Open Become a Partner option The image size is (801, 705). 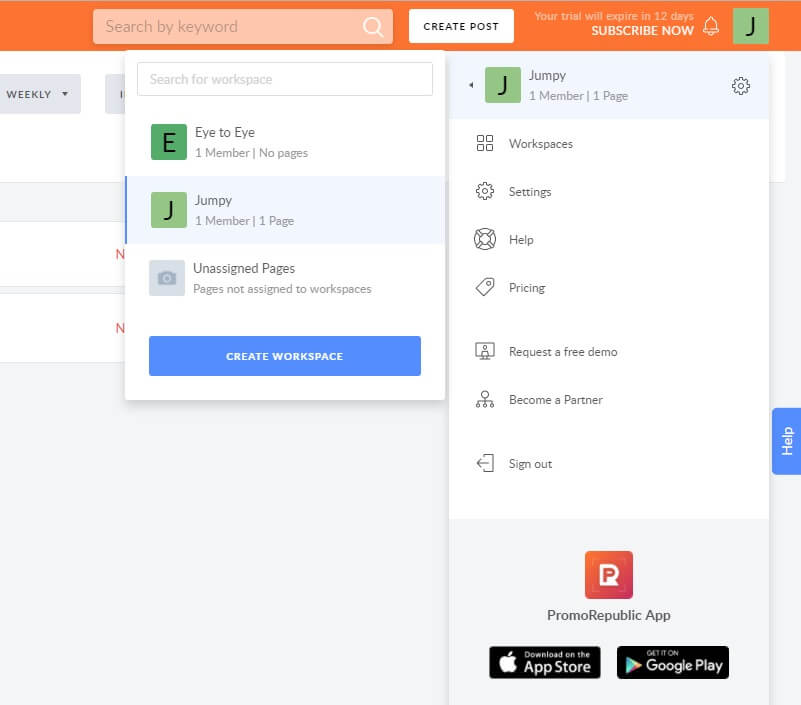[555, 400]
